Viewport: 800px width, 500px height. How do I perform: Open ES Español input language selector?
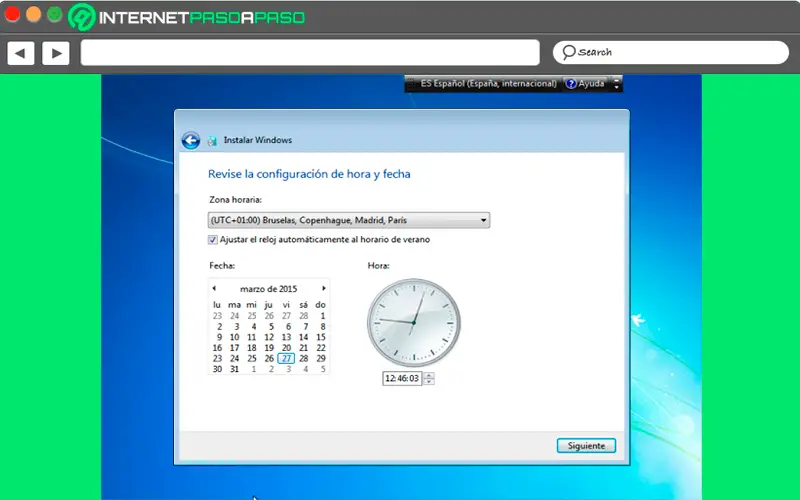[488, 84]
